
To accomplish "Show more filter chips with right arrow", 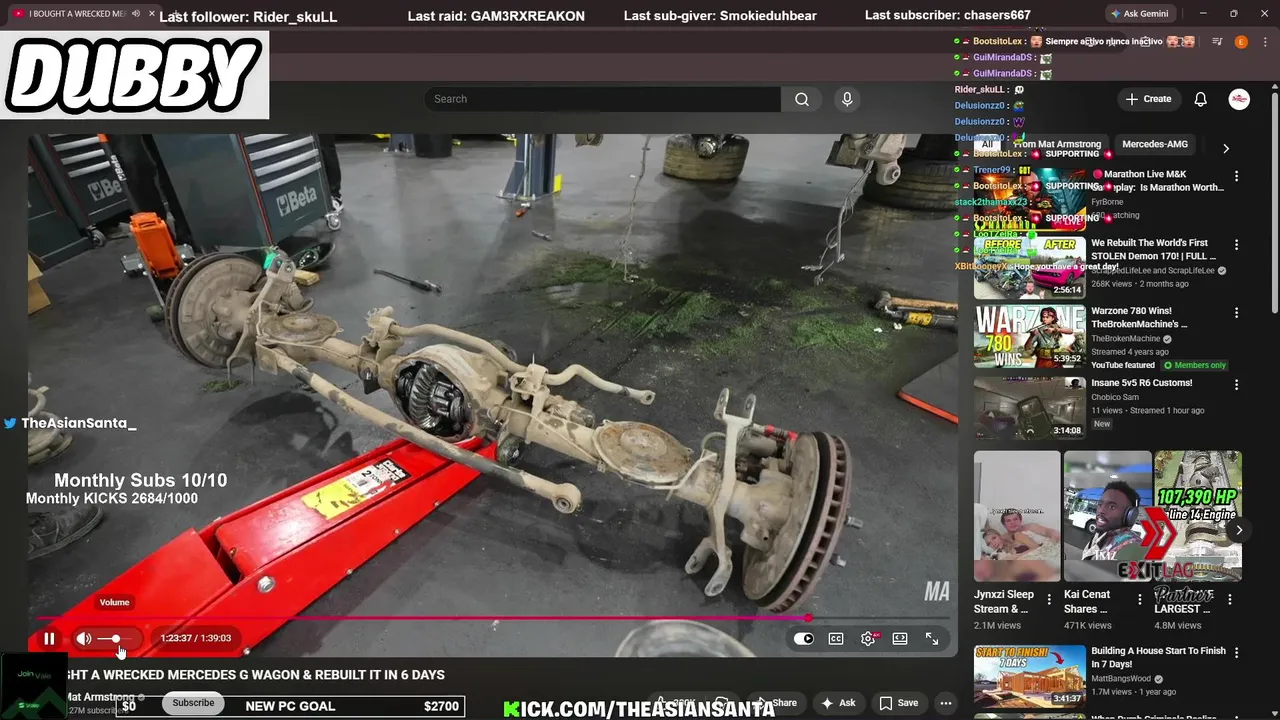I will coord(1226,148).
